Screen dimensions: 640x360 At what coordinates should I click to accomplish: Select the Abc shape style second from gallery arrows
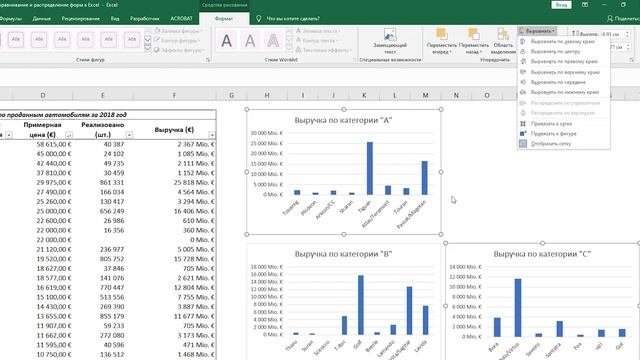click(109, 40)
